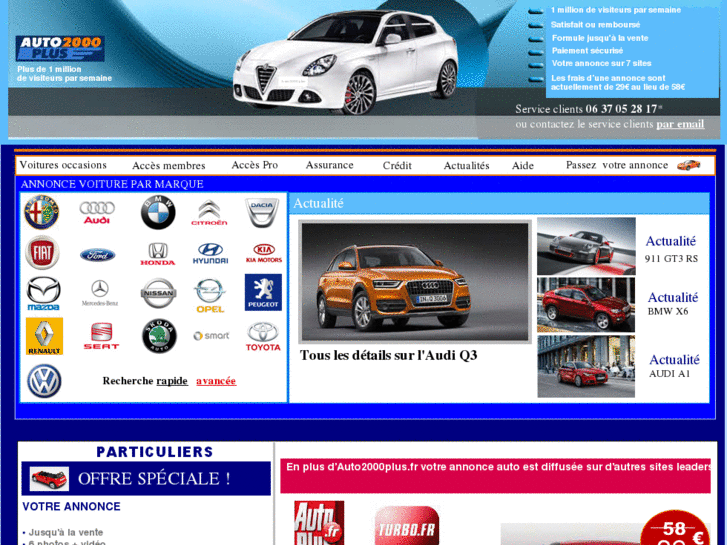The image size is (727, 545).
Task: Choose the BMW brand logo
Action: coord(158,212)
